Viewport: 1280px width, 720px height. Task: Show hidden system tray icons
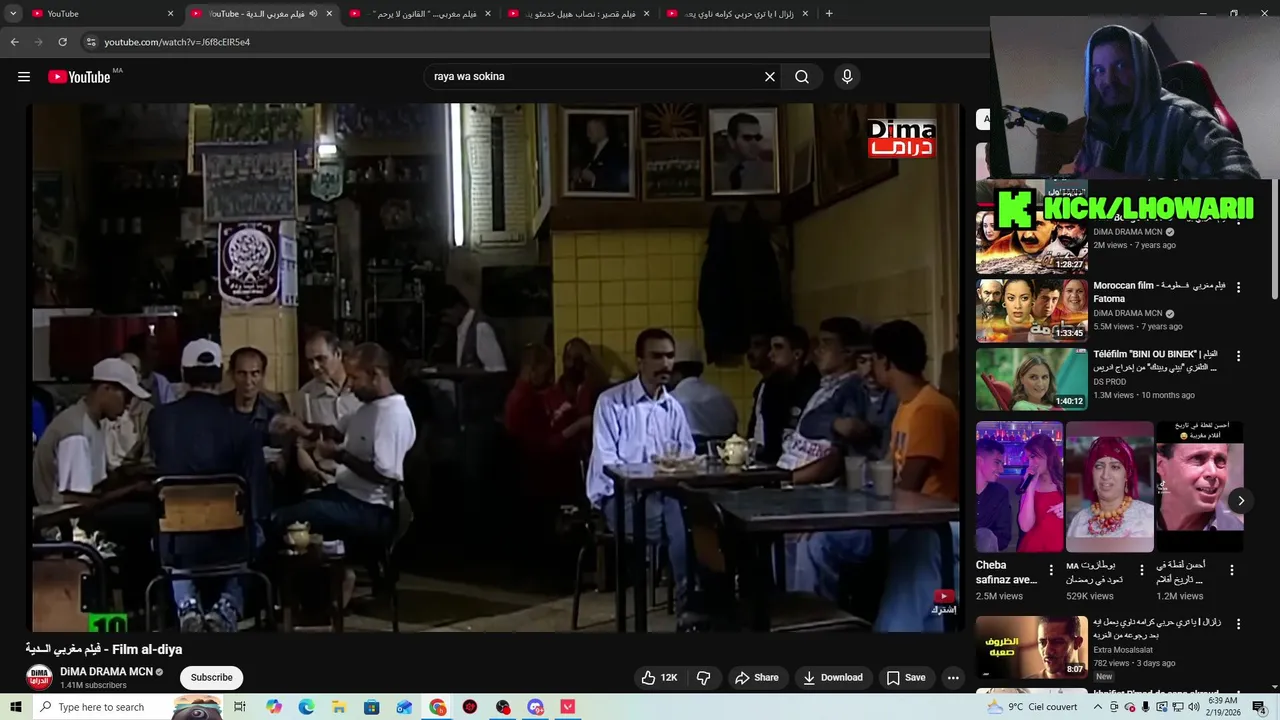point(1097,707)
